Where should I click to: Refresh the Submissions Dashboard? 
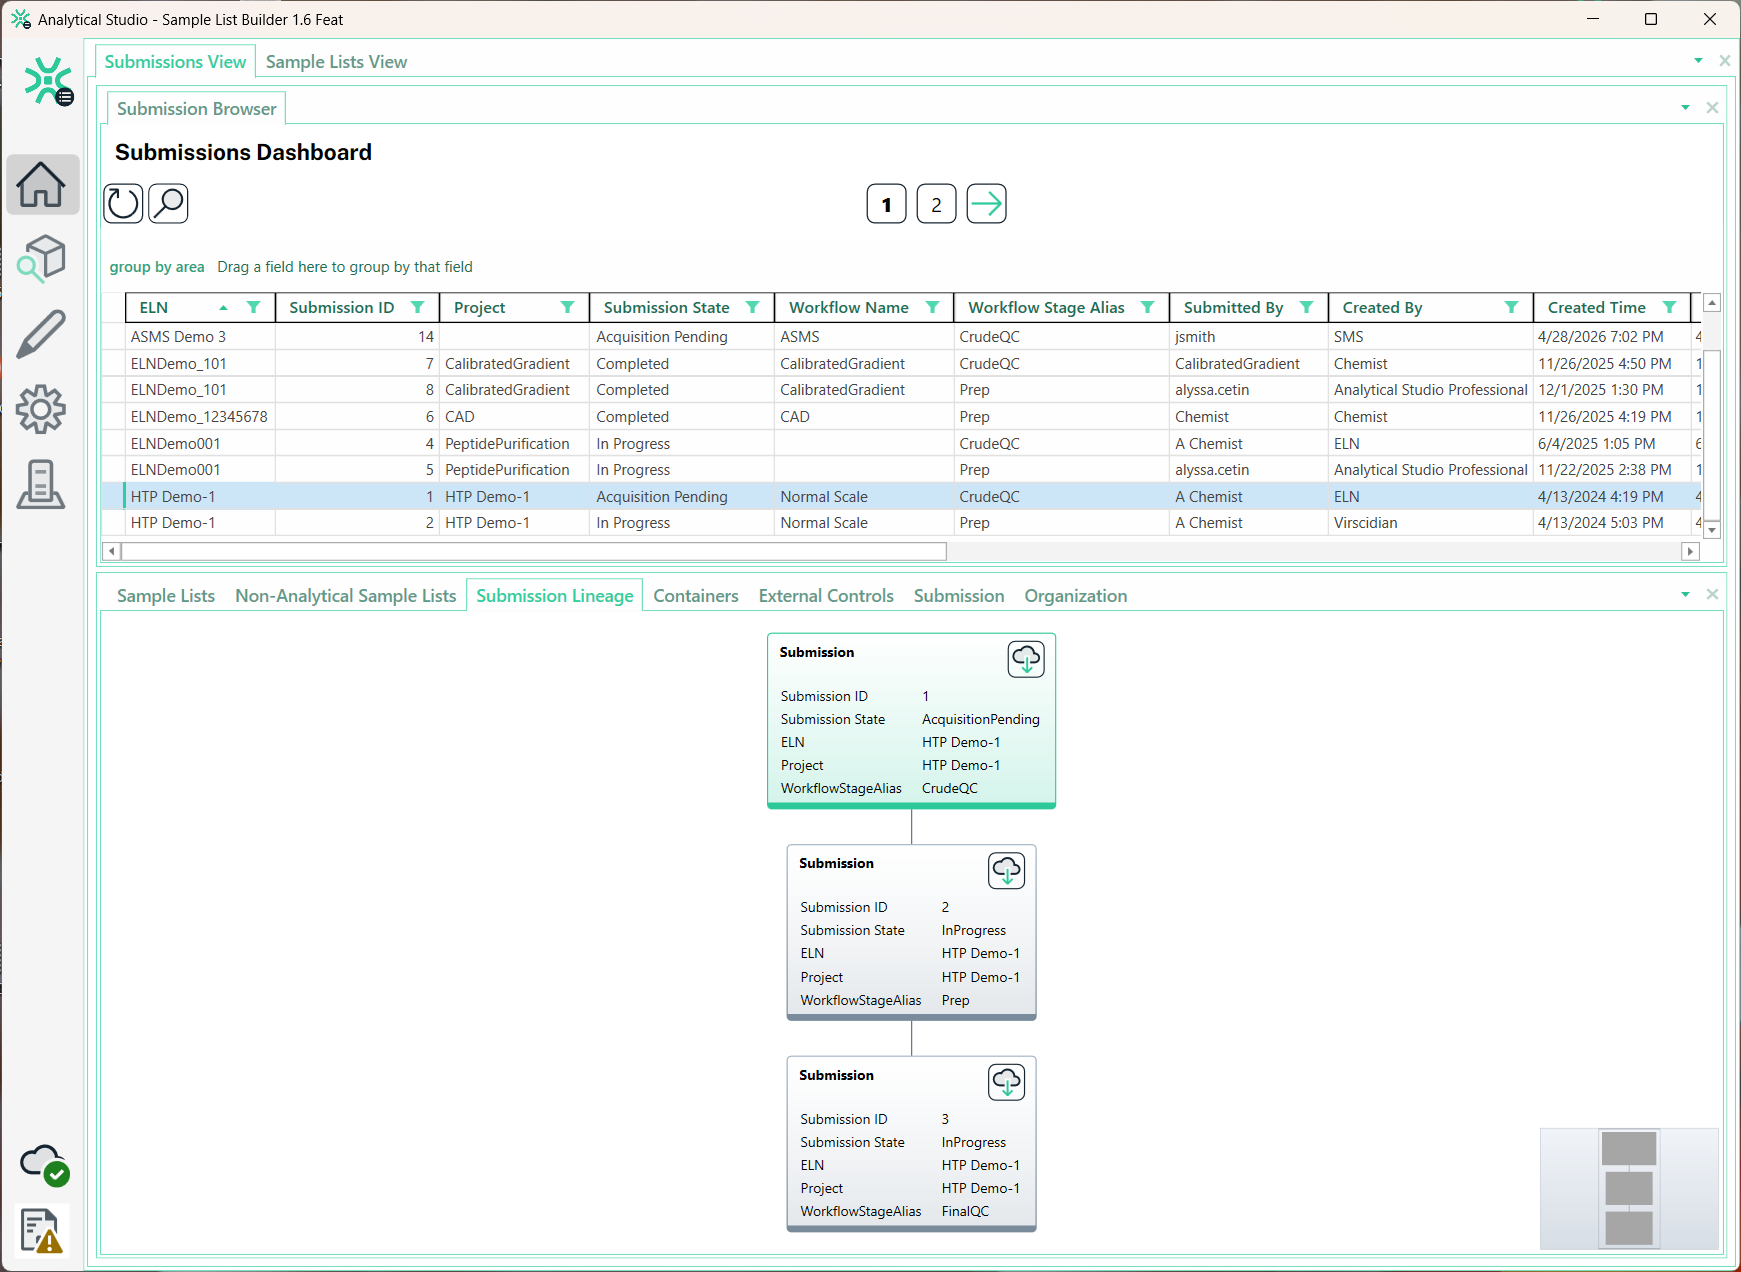coord(123,204)
